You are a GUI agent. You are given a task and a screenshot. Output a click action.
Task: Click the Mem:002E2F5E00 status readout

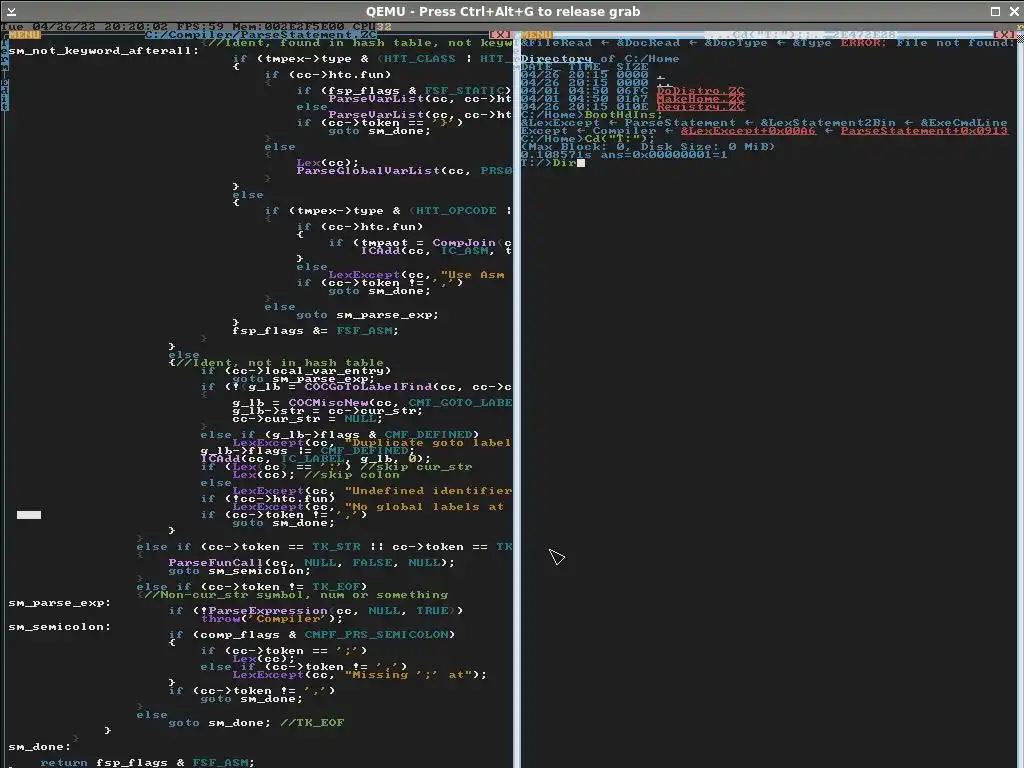289,27
